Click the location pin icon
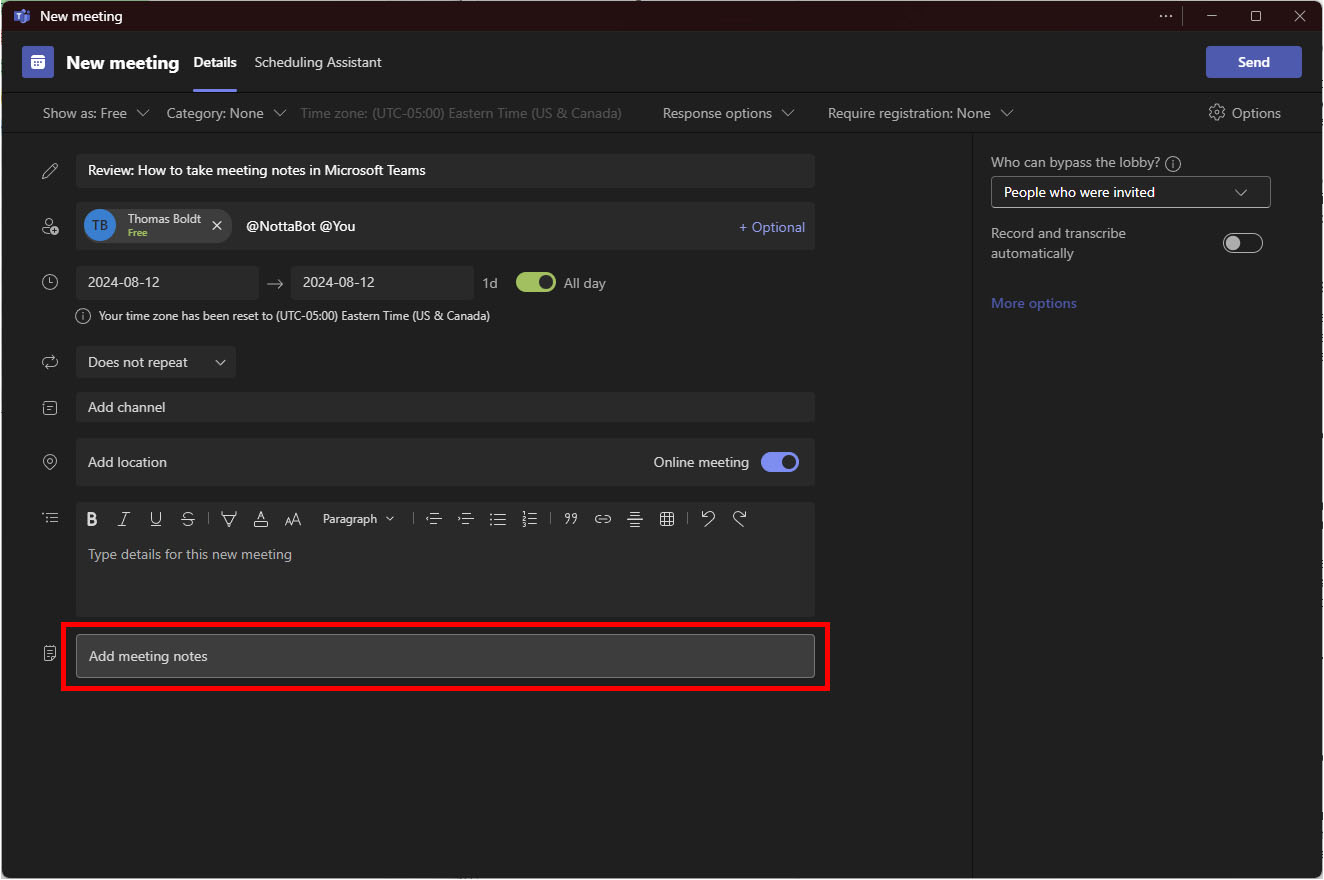This screenshot has width=1324, height=880. 50,462
